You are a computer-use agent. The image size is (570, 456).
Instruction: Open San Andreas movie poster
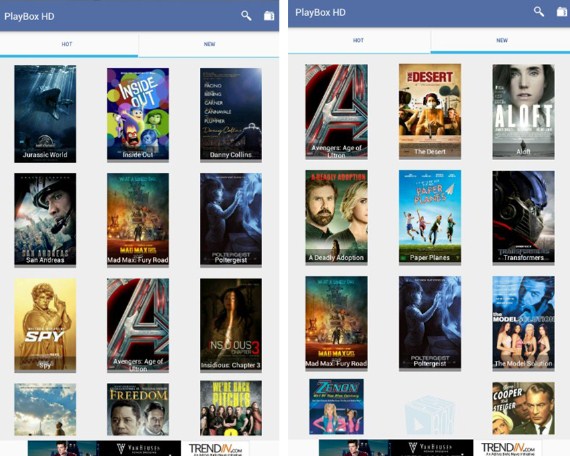coord(45,219)
